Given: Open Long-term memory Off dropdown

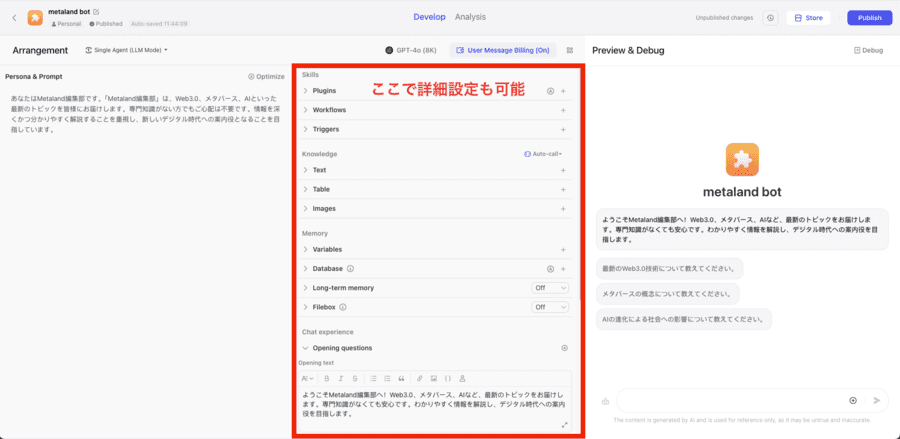Looking at the screenshot, I should [x=550, y=288].
